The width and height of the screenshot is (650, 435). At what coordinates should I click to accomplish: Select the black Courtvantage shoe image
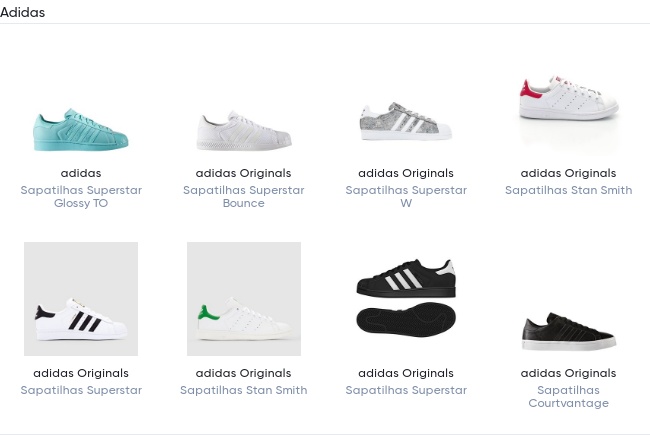click(568, 331)
